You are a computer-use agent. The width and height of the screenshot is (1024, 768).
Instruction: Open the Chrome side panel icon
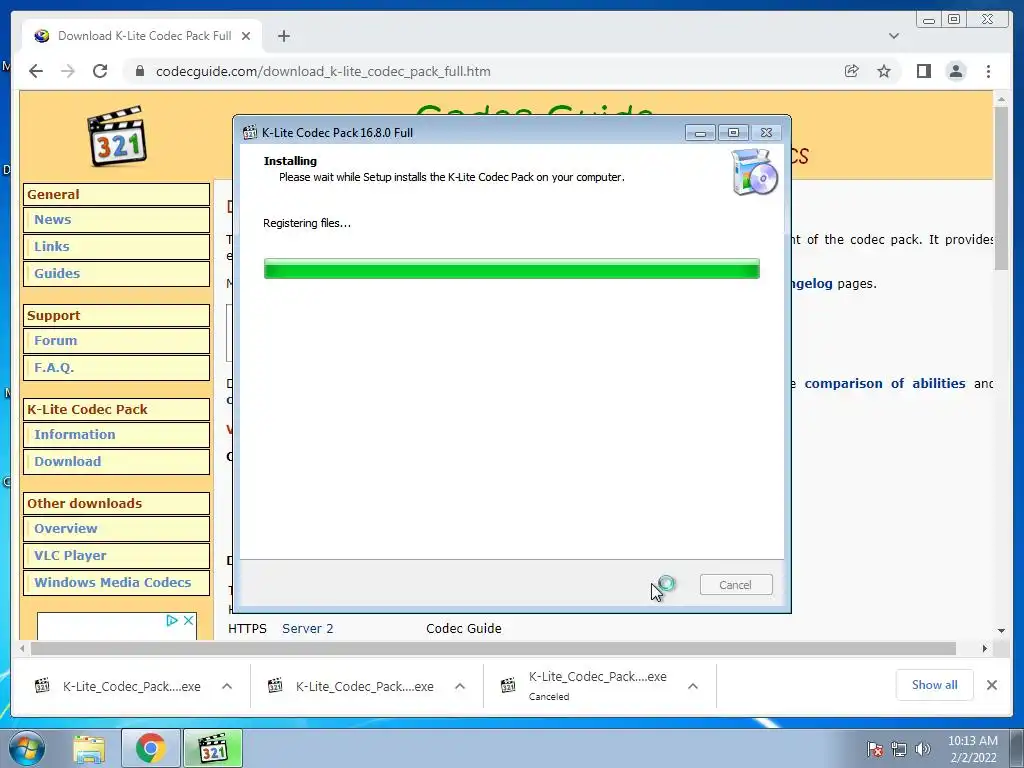coord(923,71)
